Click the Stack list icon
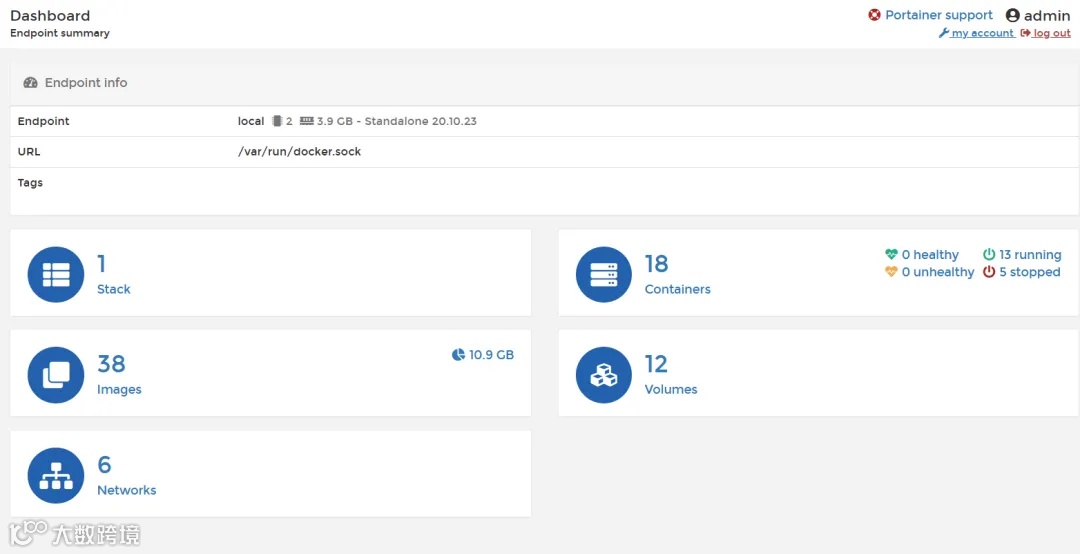This screenshot has width=1080, height=554. point(56,274)
